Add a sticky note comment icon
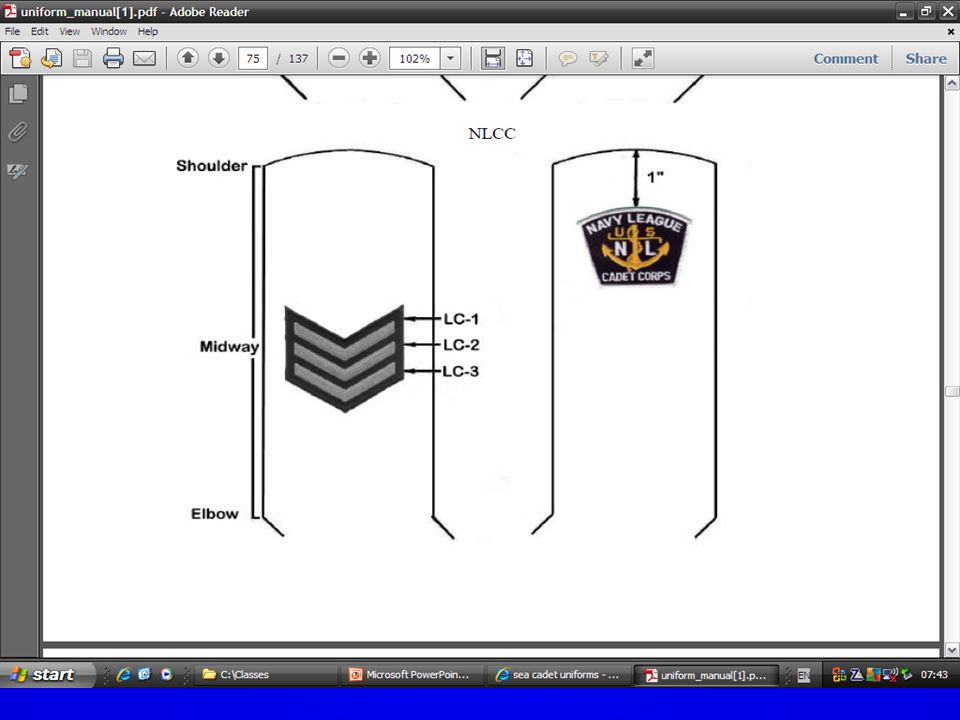 click(568, 59)
